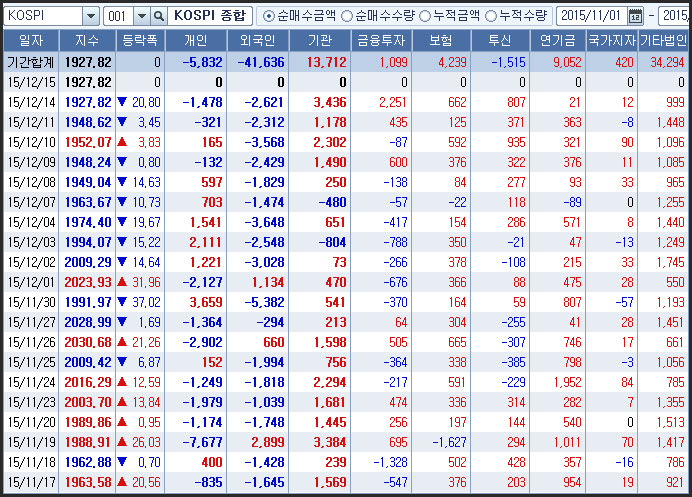This screenshot has height=497, width=692.
Task: Click the pension fund value 1,952
Action: (568, 382)
